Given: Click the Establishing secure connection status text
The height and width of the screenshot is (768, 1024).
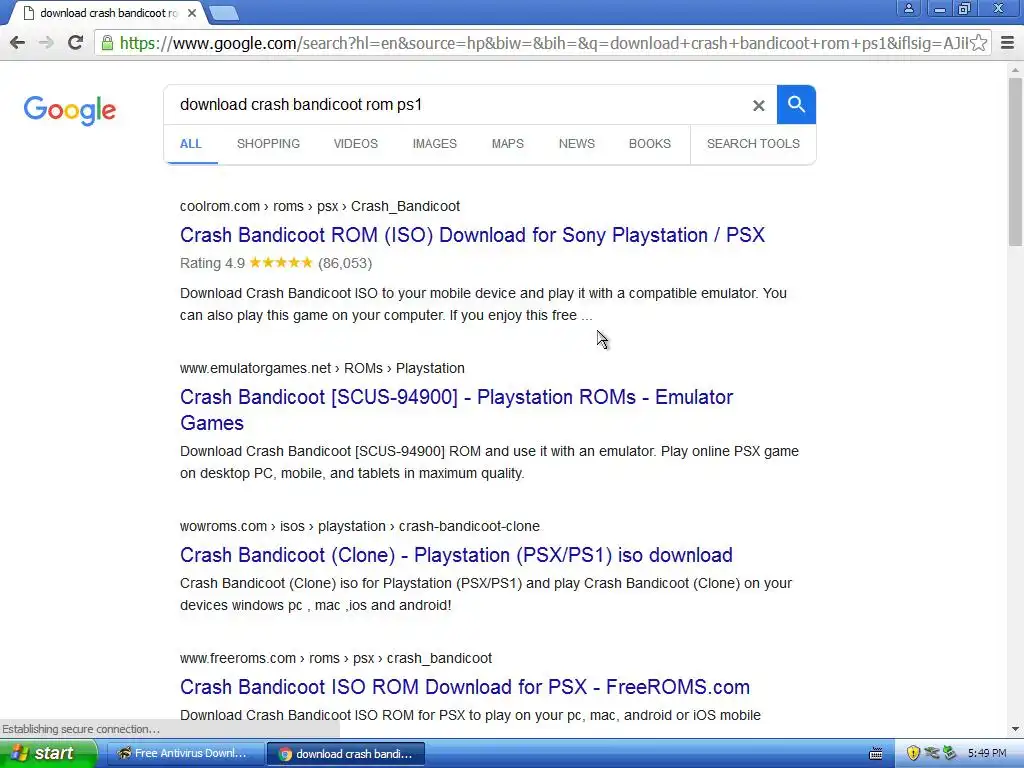Looking at the screenshot, I should [x=81, y=729].
